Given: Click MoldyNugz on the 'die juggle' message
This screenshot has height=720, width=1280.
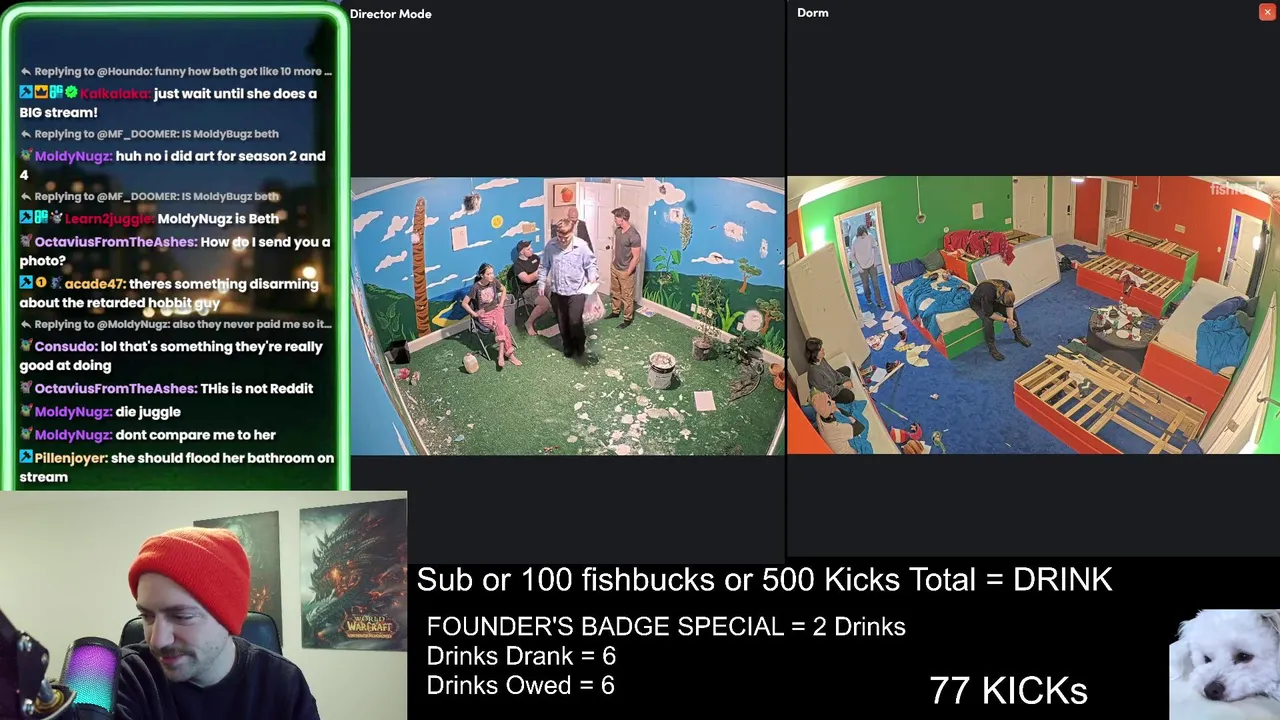Looking at the screenshot, I should [73, 412].
